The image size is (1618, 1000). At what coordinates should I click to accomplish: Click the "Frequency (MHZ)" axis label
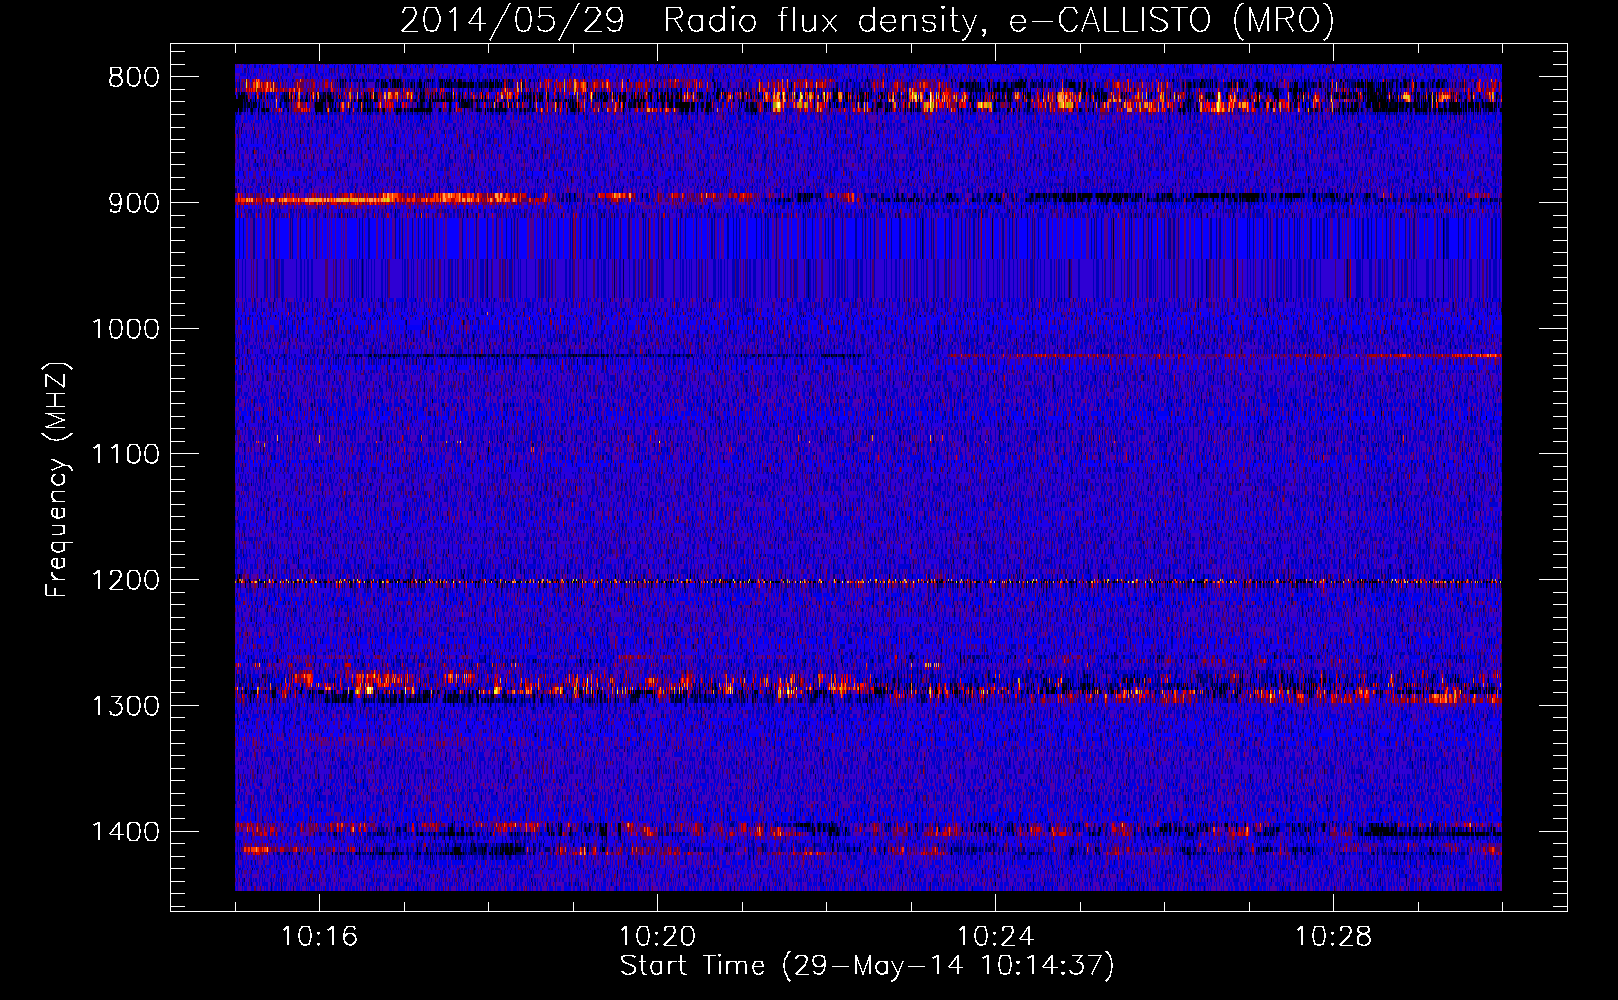pos(58,480)
